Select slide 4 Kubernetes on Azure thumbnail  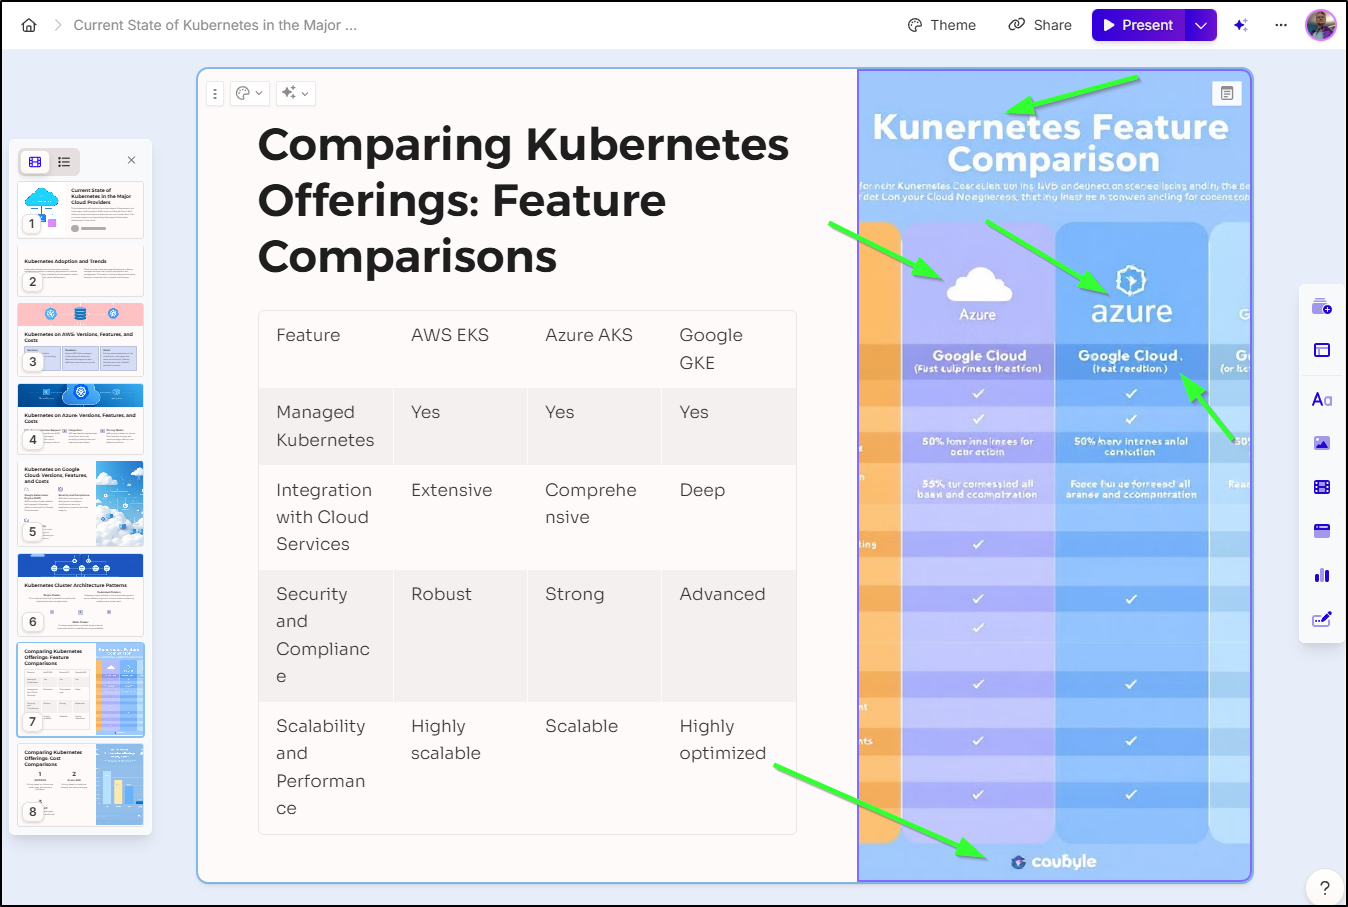pyautogui.click(x=80, y=418)
